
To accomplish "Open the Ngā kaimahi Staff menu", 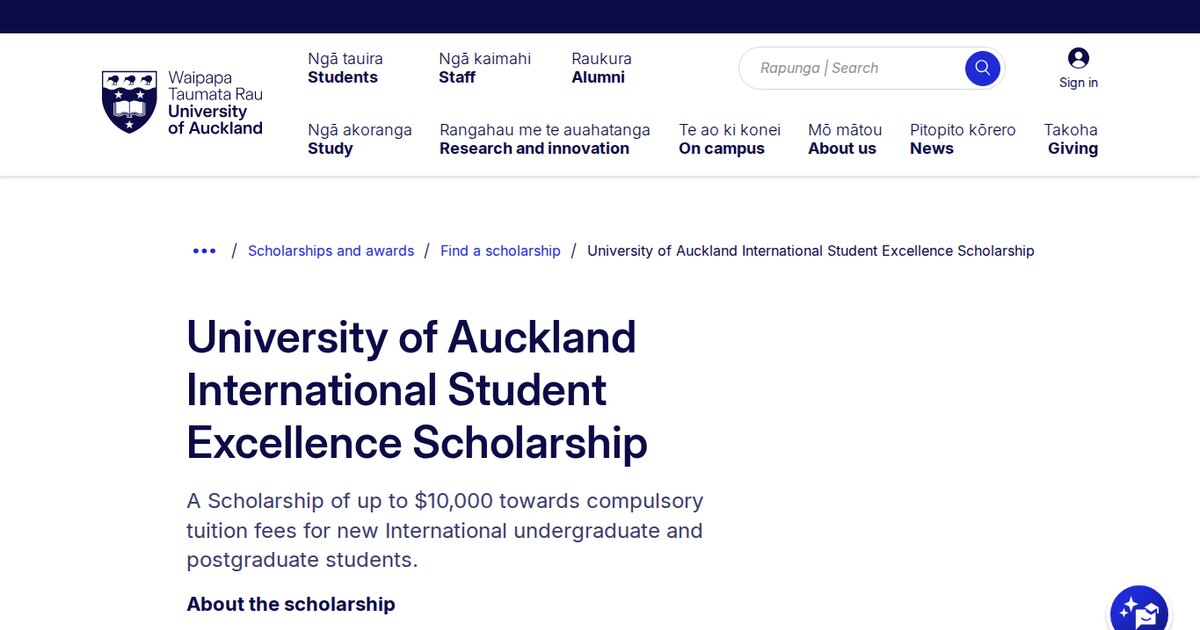I will coord(485,68).
